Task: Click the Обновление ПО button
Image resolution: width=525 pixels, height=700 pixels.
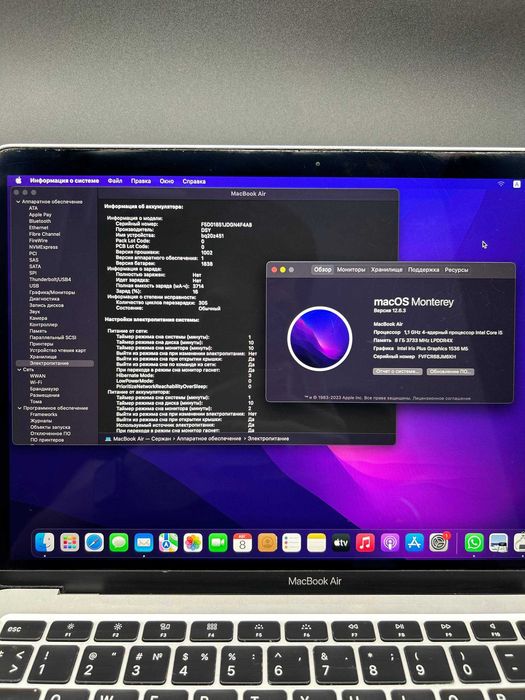Action: 450,371
